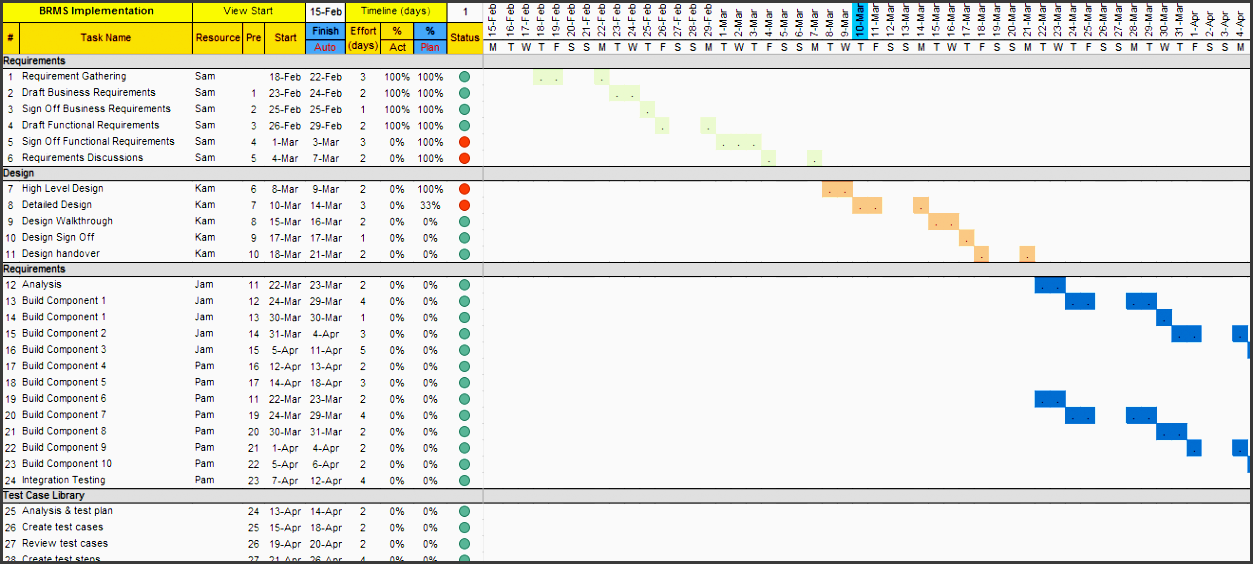Click Build Component 4 status indicator
This screenshot has width=1253, height=564.
click(x=464, y=366)
